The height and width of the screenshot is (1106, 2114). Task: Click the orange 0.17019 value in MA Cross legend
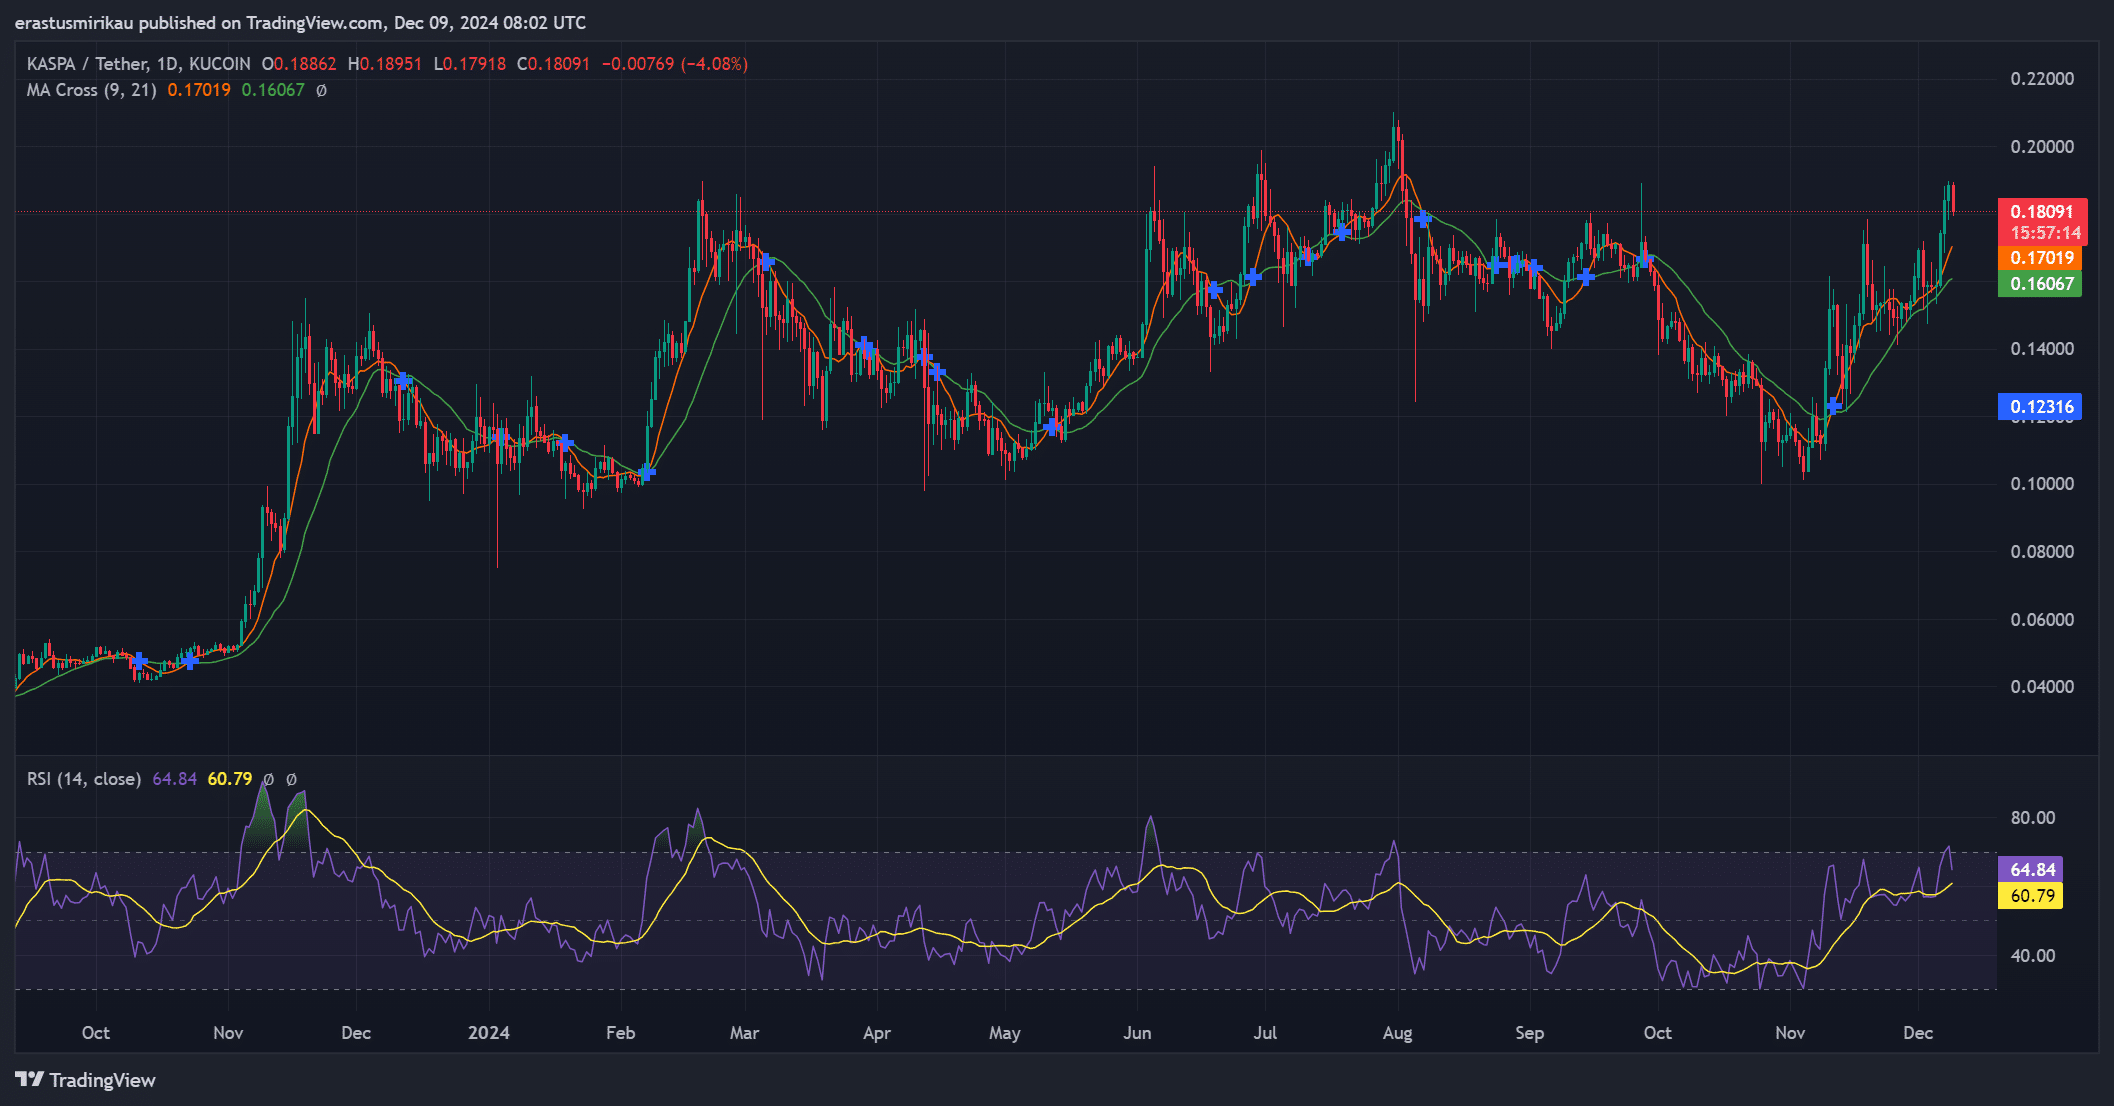[x=199, y=90]
